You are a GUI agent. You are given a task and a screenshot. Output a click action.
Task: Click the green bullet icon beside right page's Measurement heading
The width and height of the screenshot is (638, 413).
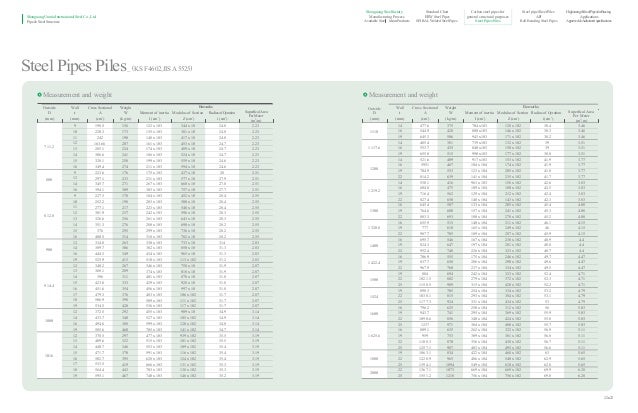365,94
